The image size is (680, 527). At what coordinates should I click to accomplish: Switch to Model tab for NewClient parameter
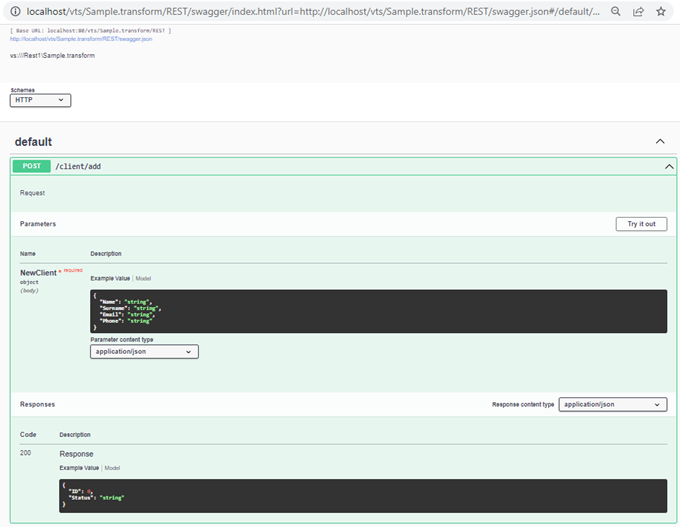(143, 278)
